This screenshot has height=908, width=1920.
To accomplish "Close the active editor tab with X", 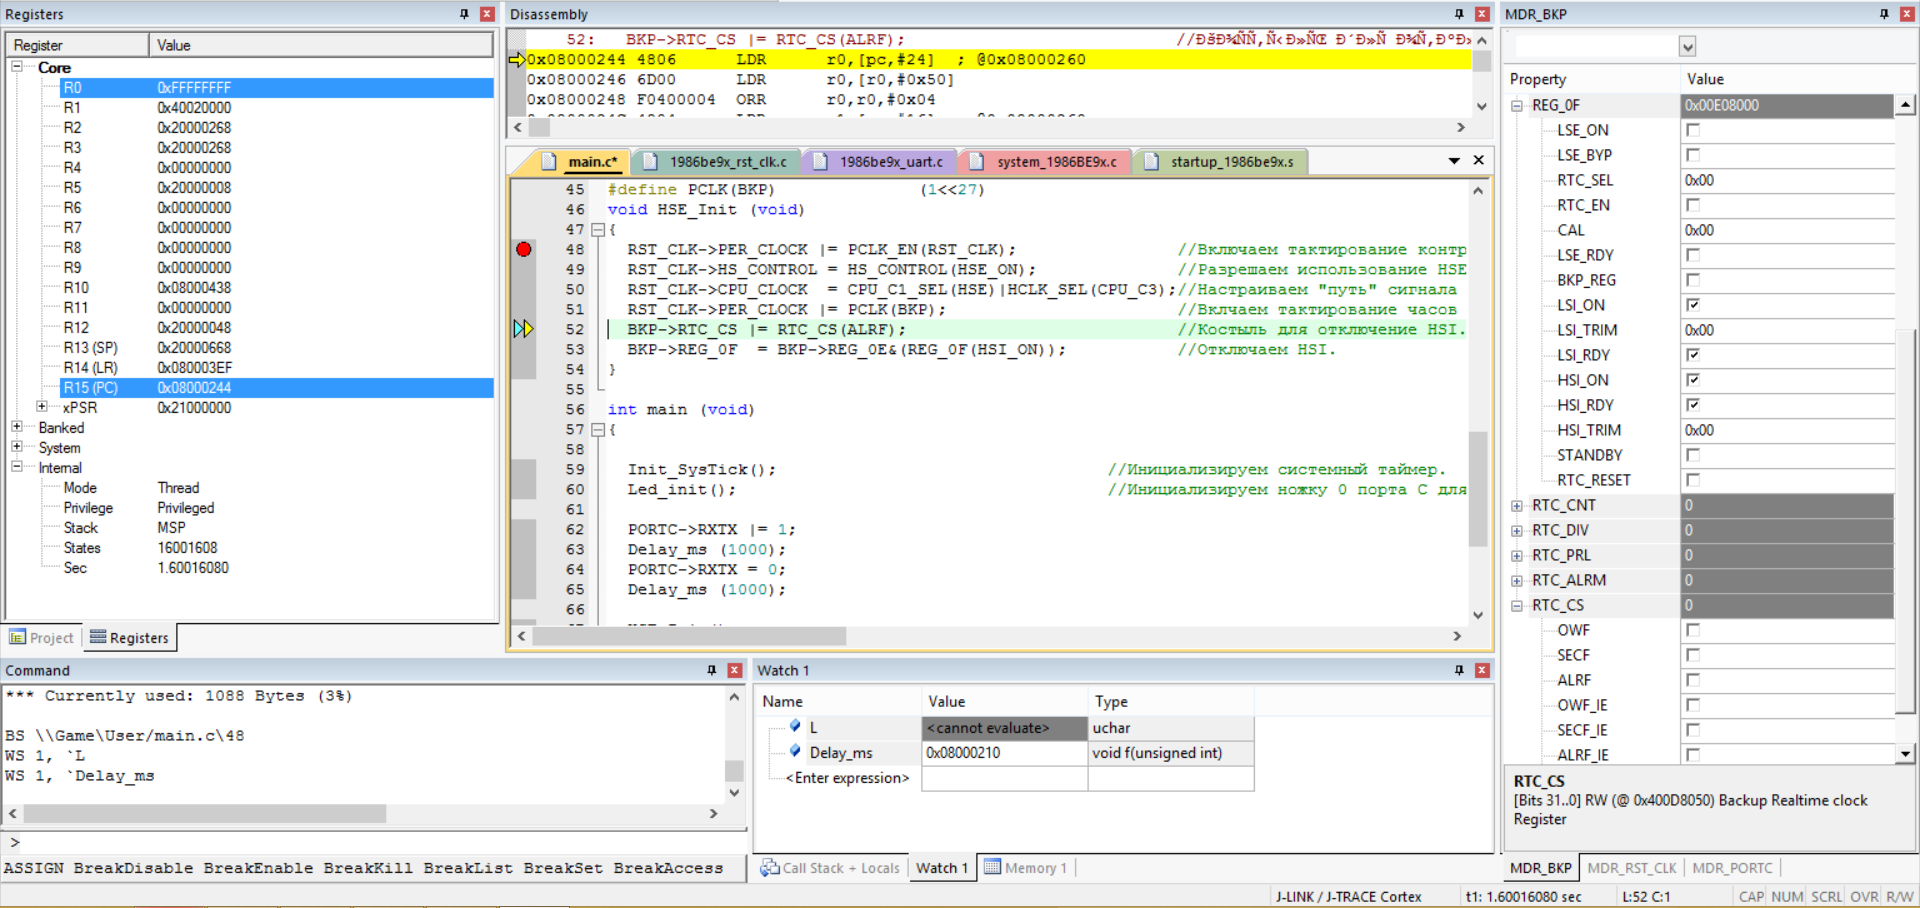I will coord(1479,160).
